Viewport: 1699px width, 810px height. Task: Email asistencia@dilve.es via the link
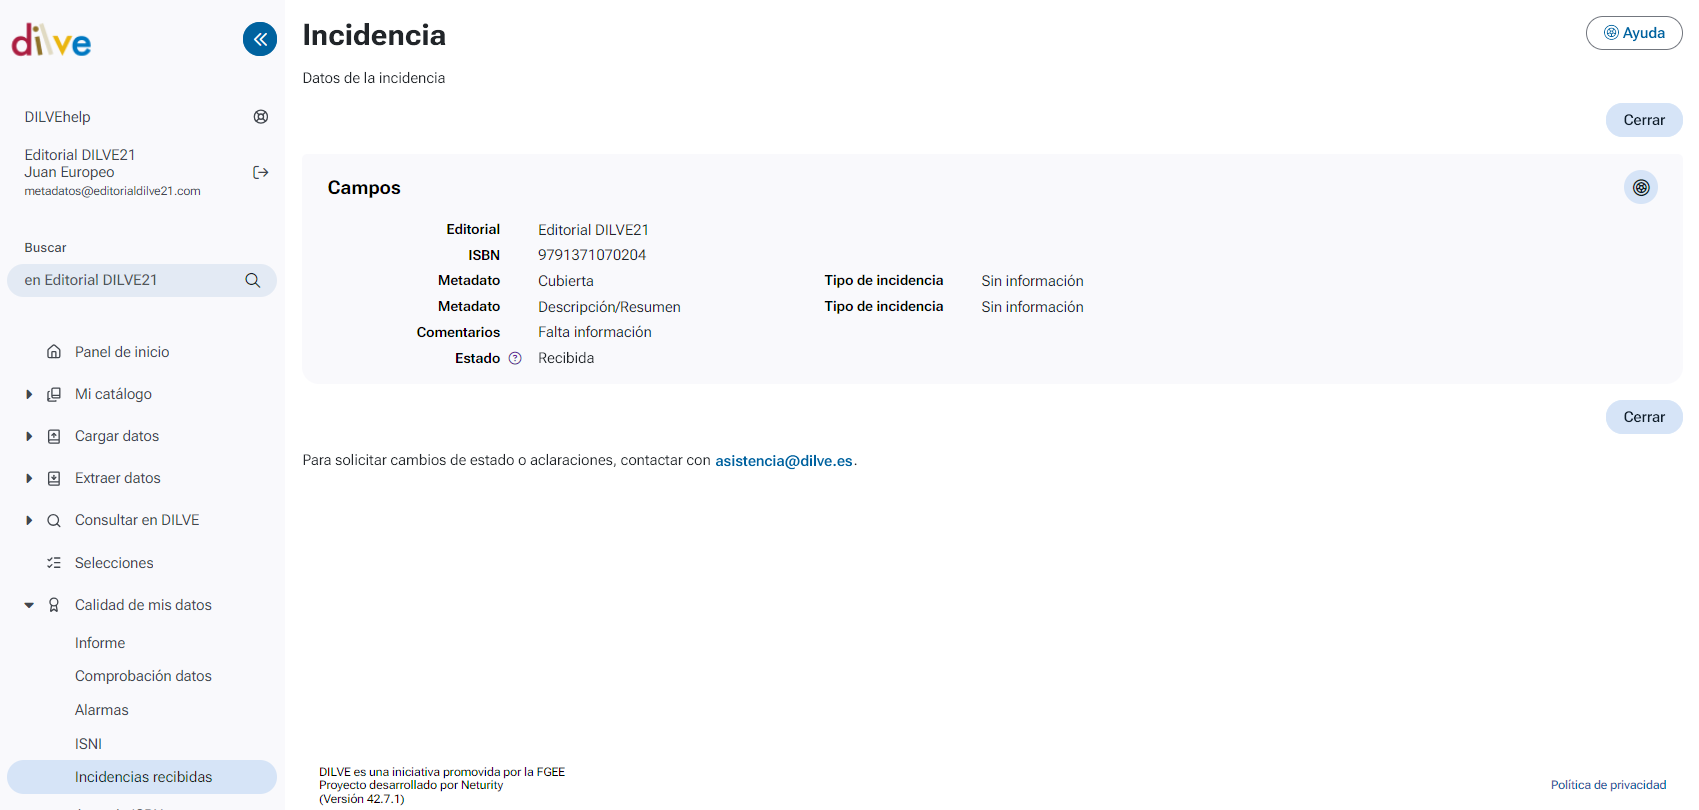click(784, 461)
